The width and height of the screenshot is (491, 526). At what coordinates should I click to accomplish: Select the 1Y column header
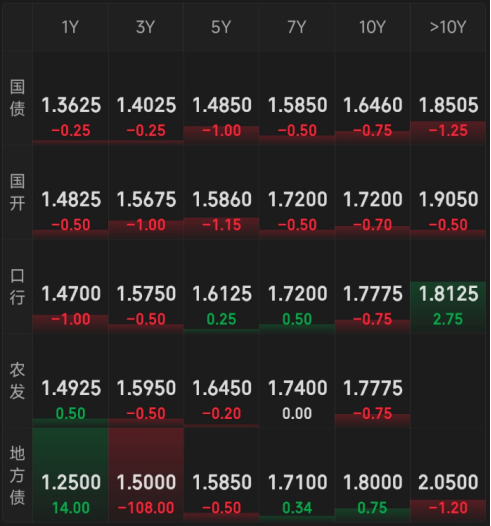[70, 27]
